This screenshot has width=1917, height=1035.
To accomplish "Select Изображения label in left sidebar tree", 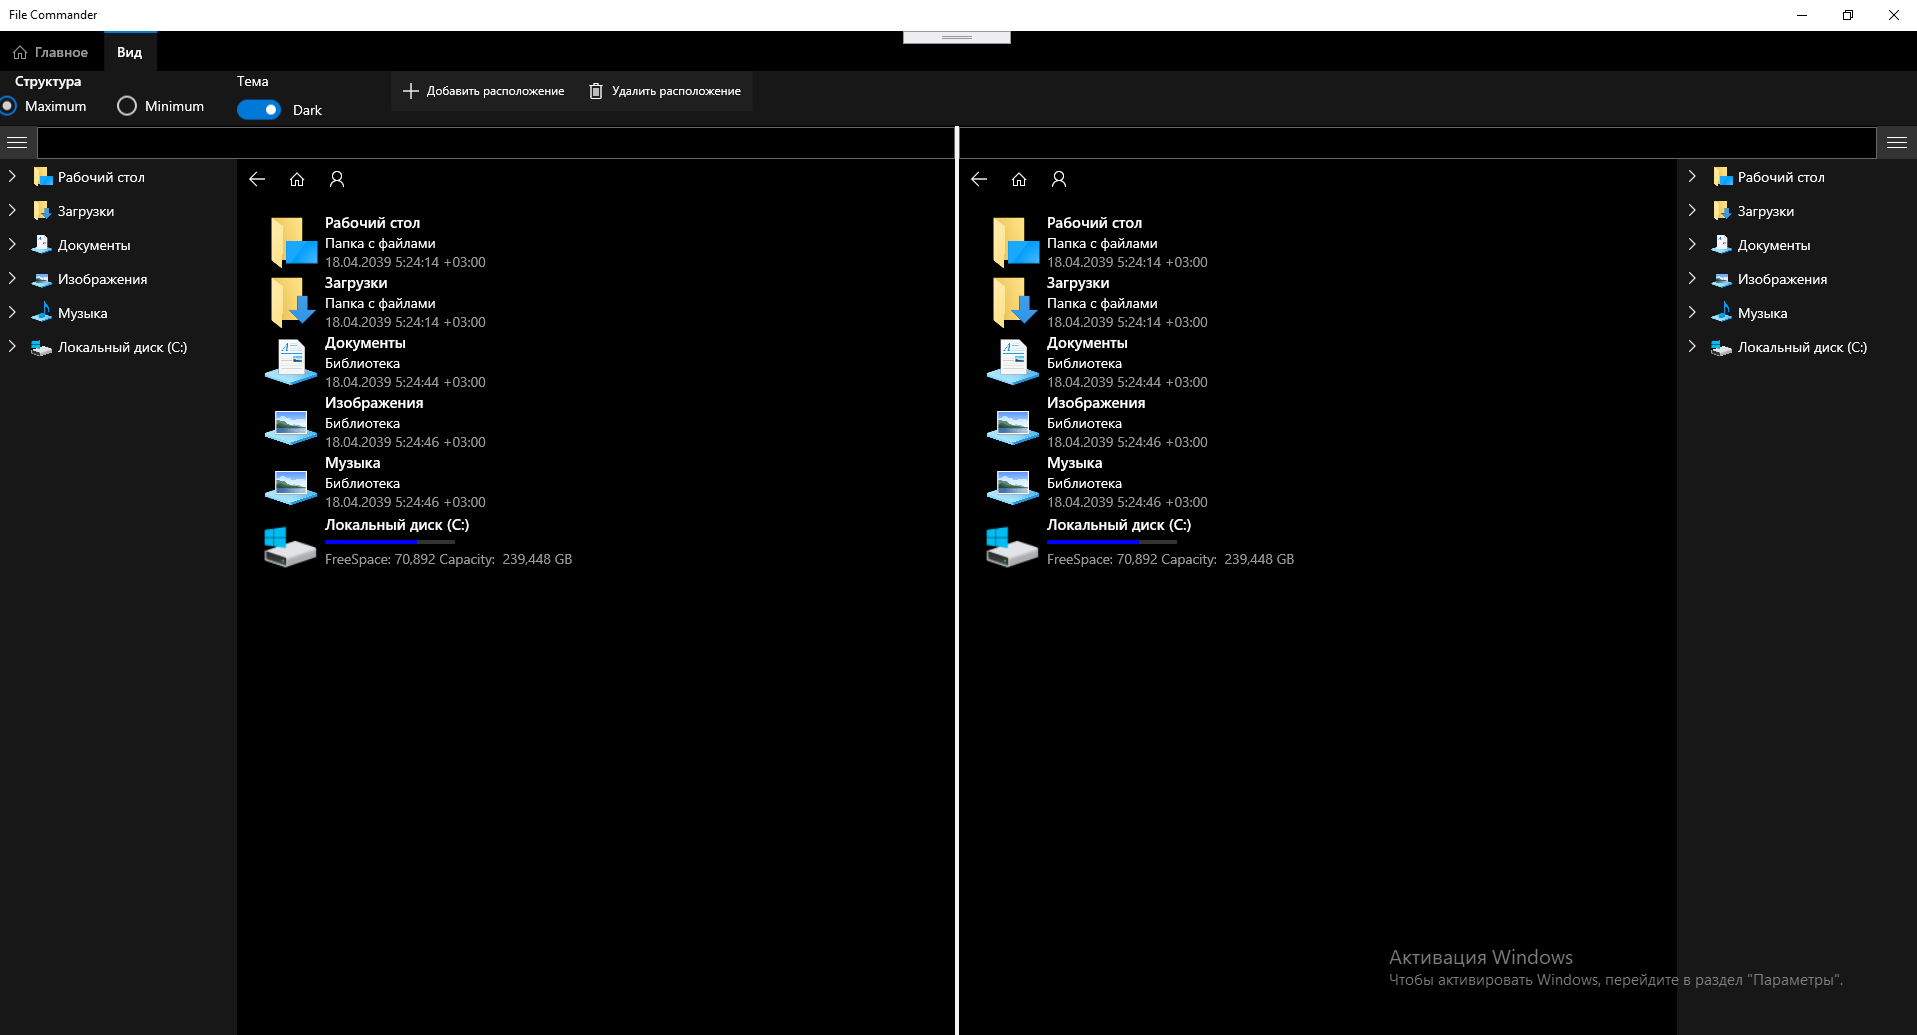I will [x=103, y=279].
